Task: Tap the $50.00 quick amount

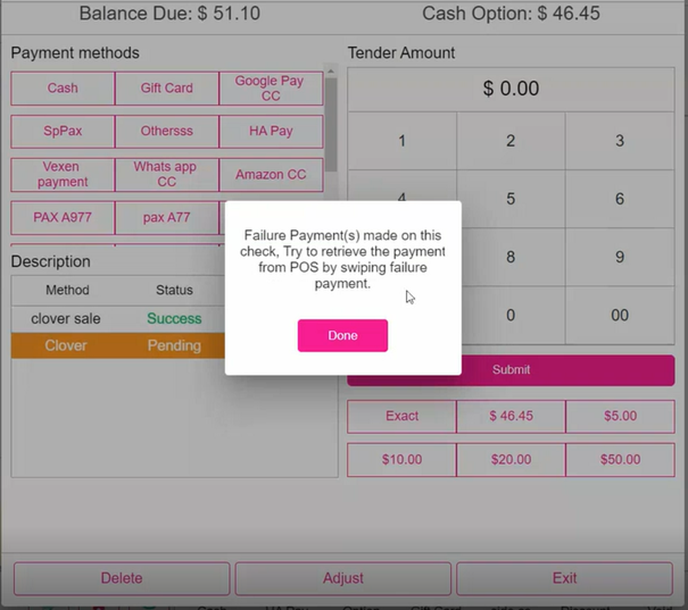Action: pos(620,460)
